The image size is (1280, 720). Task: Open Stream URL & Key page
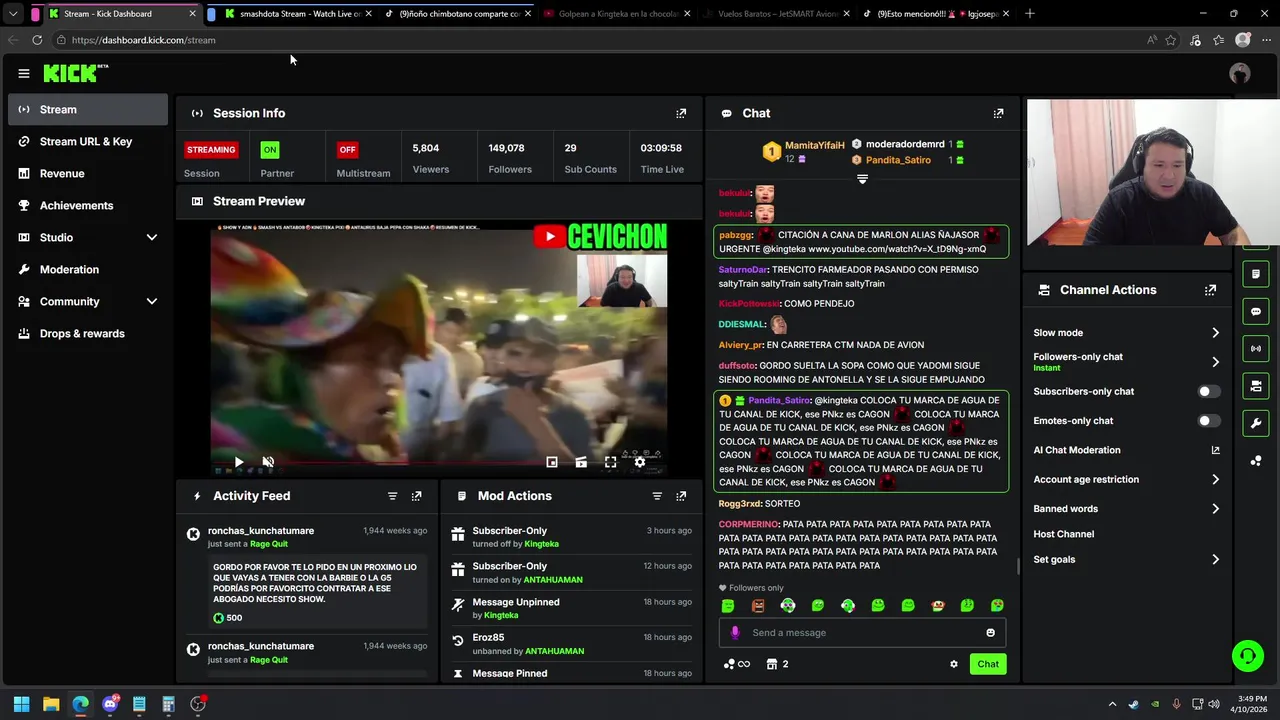click(x=88, y=141)
